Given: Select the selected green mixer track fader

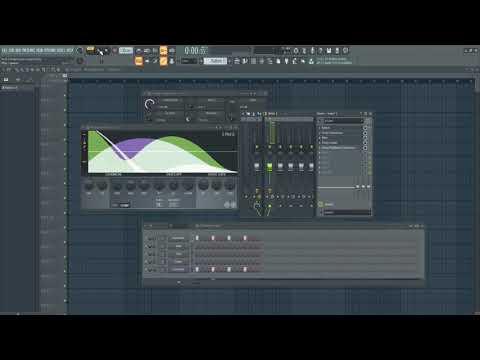Looking at the screenshot, I should point(269,166).
